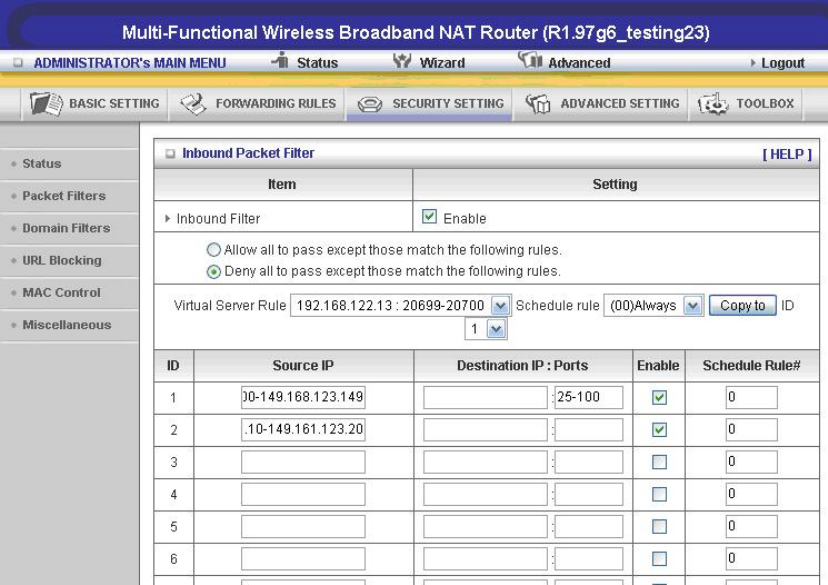The height and width of the screenshot is (585, 828).
Task: Click rule 1 Schedule Rule# field
Action: [751, 397]
